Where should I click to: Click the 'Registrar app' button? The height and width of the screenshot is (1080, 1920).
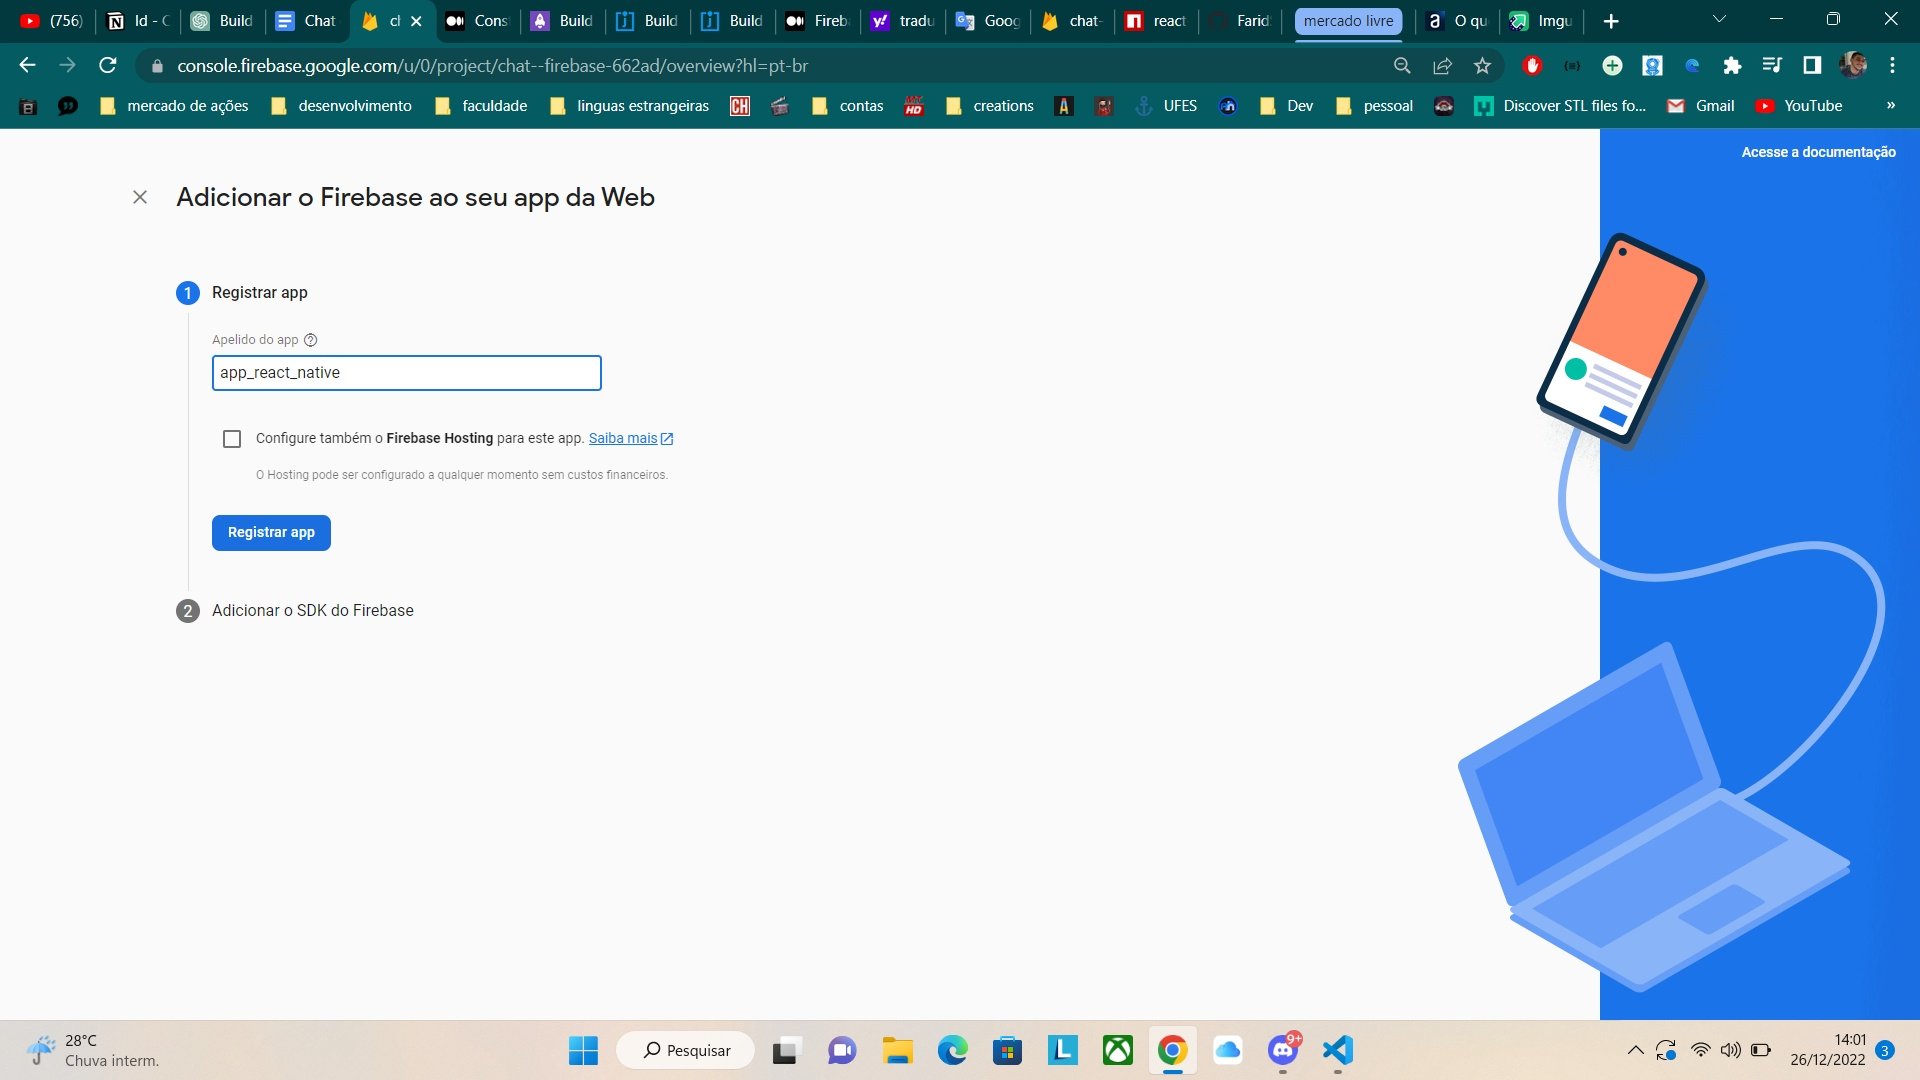pyautogui.click(x=270, y=533)
